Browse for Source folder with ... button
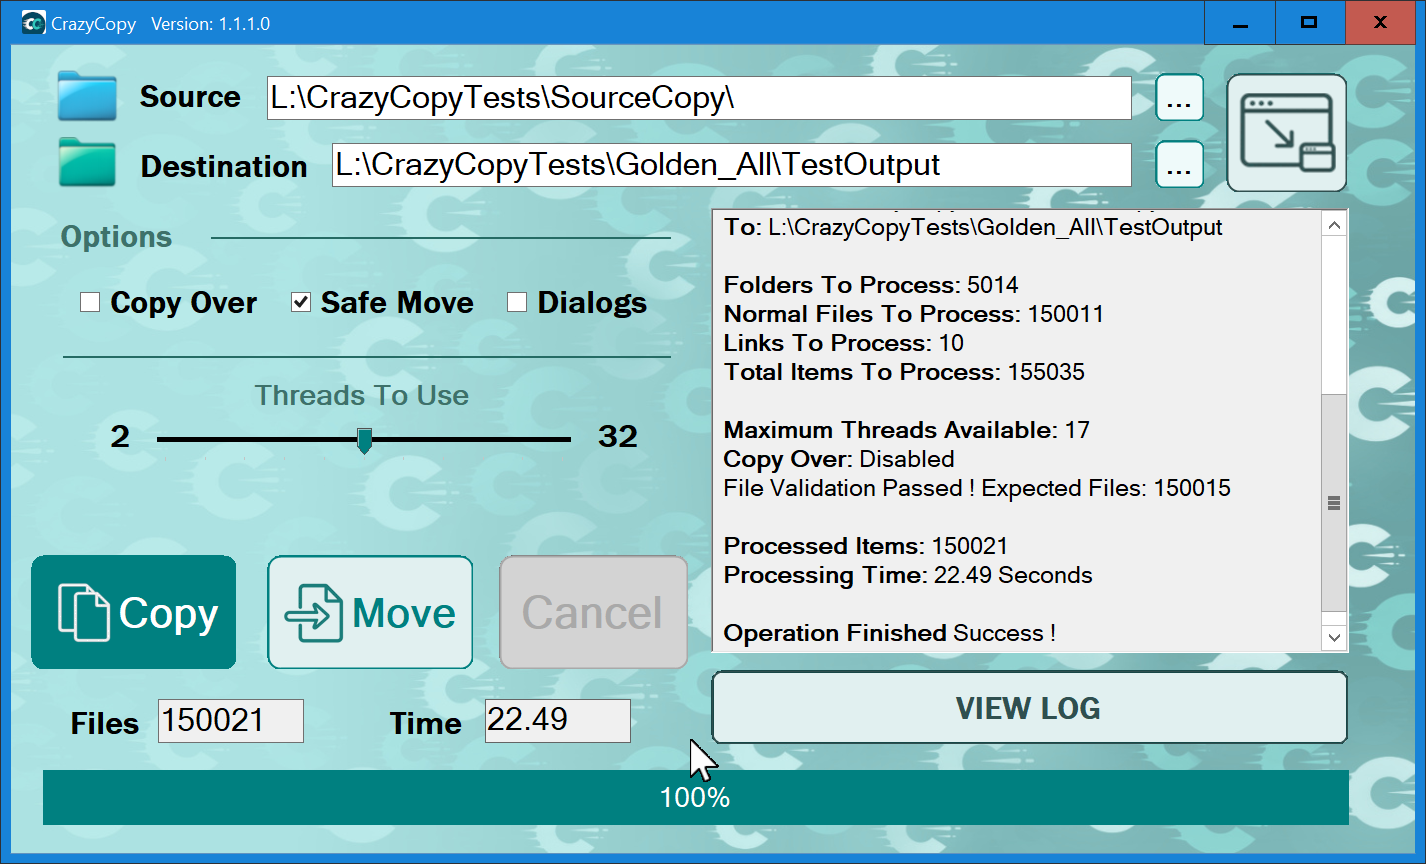Screen dimensions: 1426x864 coord(1180,98)
